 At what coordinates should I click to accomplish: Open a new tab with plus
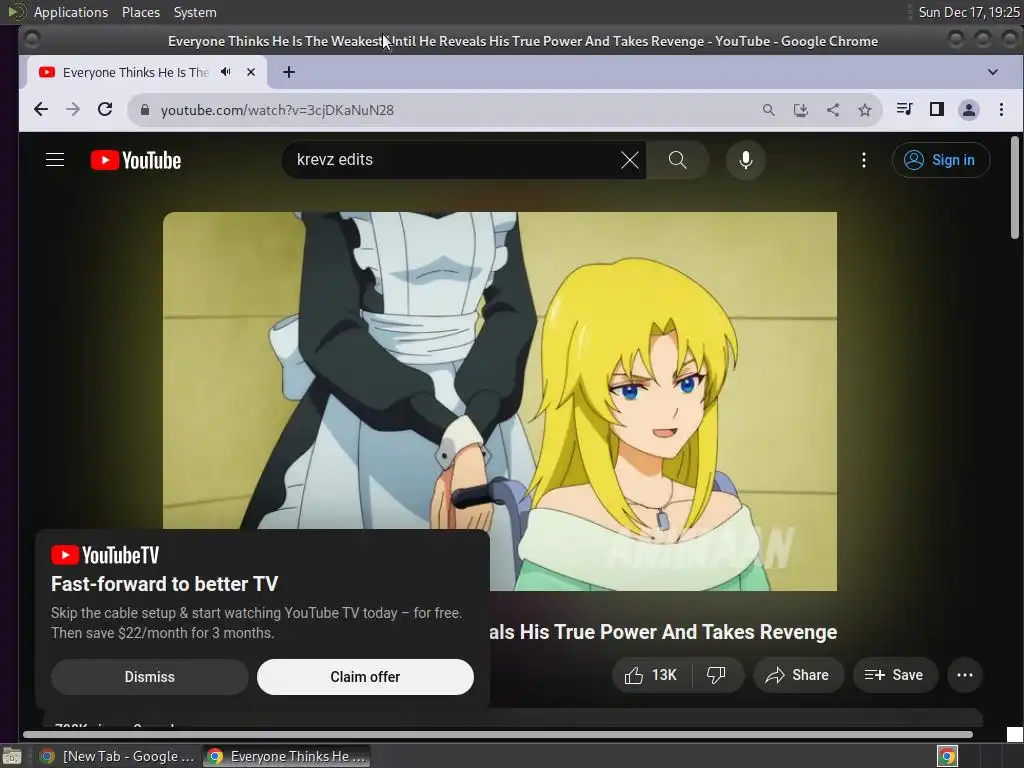[x=289, y=72]
